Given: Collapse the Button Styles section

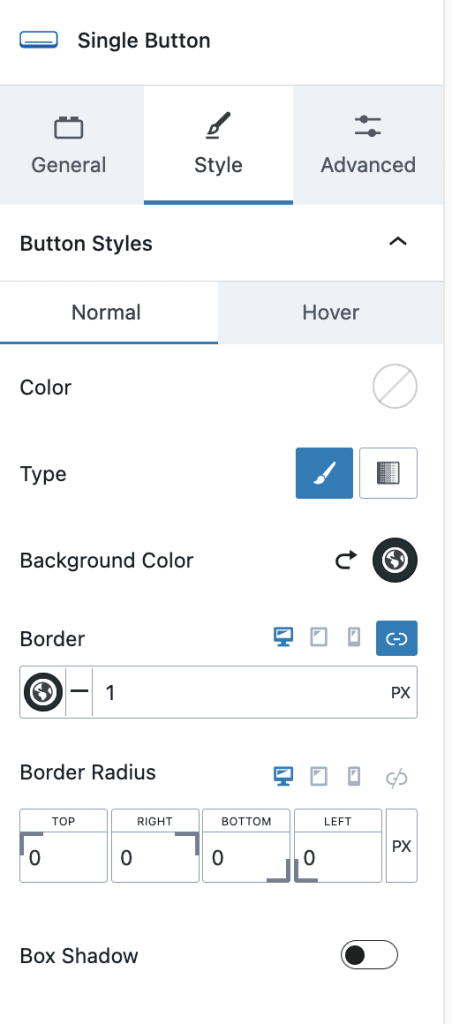Looking at the screenshot, I should [x=398, y=242].
